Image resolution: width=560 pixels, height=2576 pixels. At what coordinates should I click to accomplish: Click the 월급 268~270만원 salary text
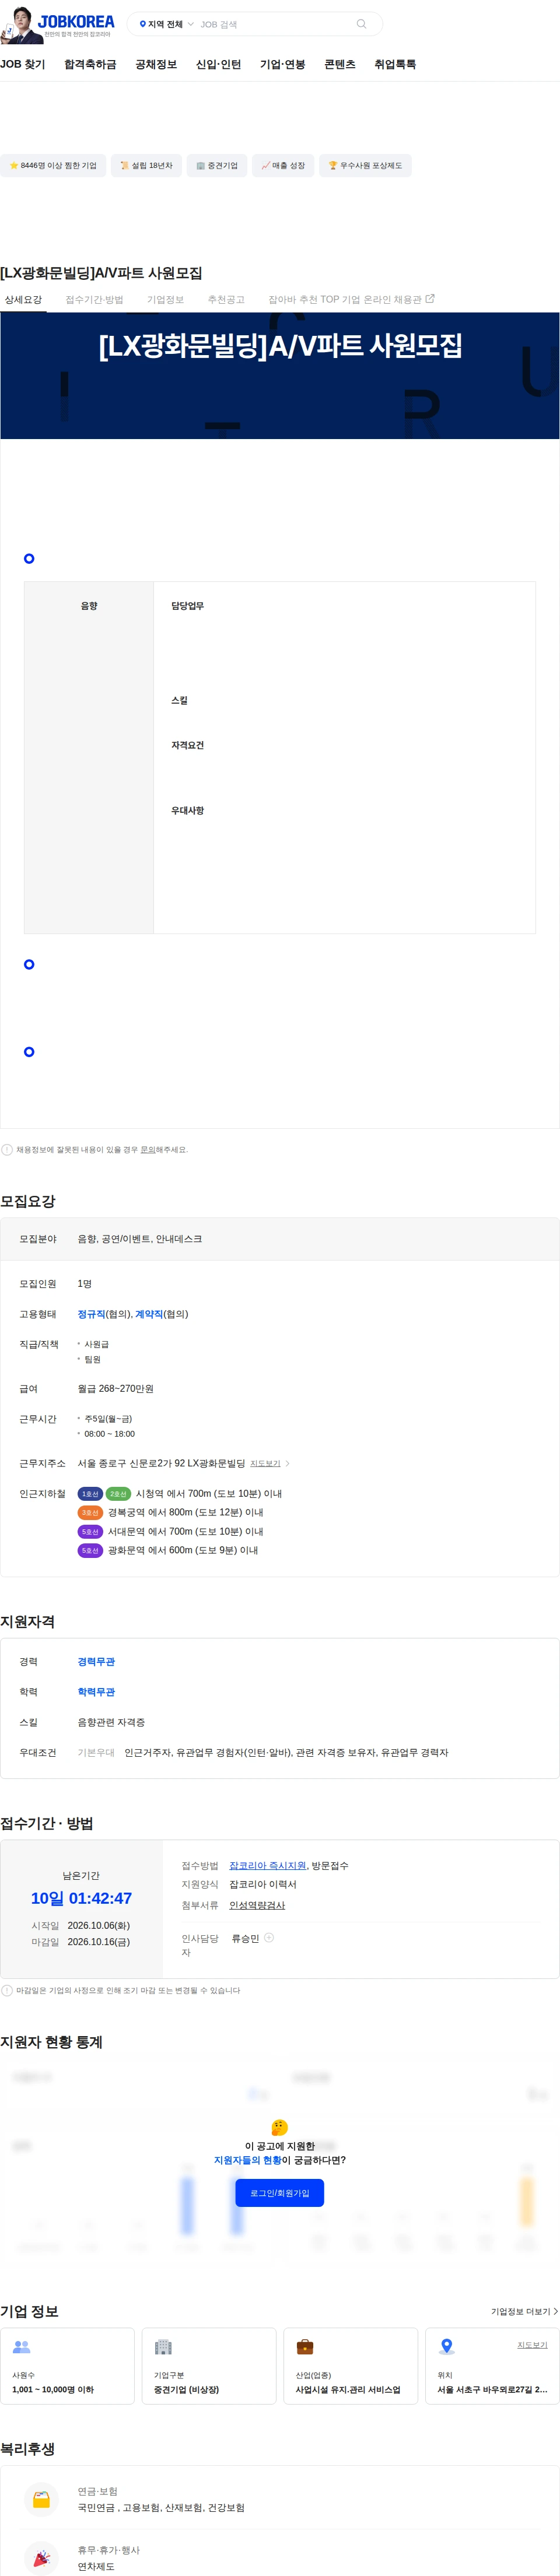(x=116, y=1389)
